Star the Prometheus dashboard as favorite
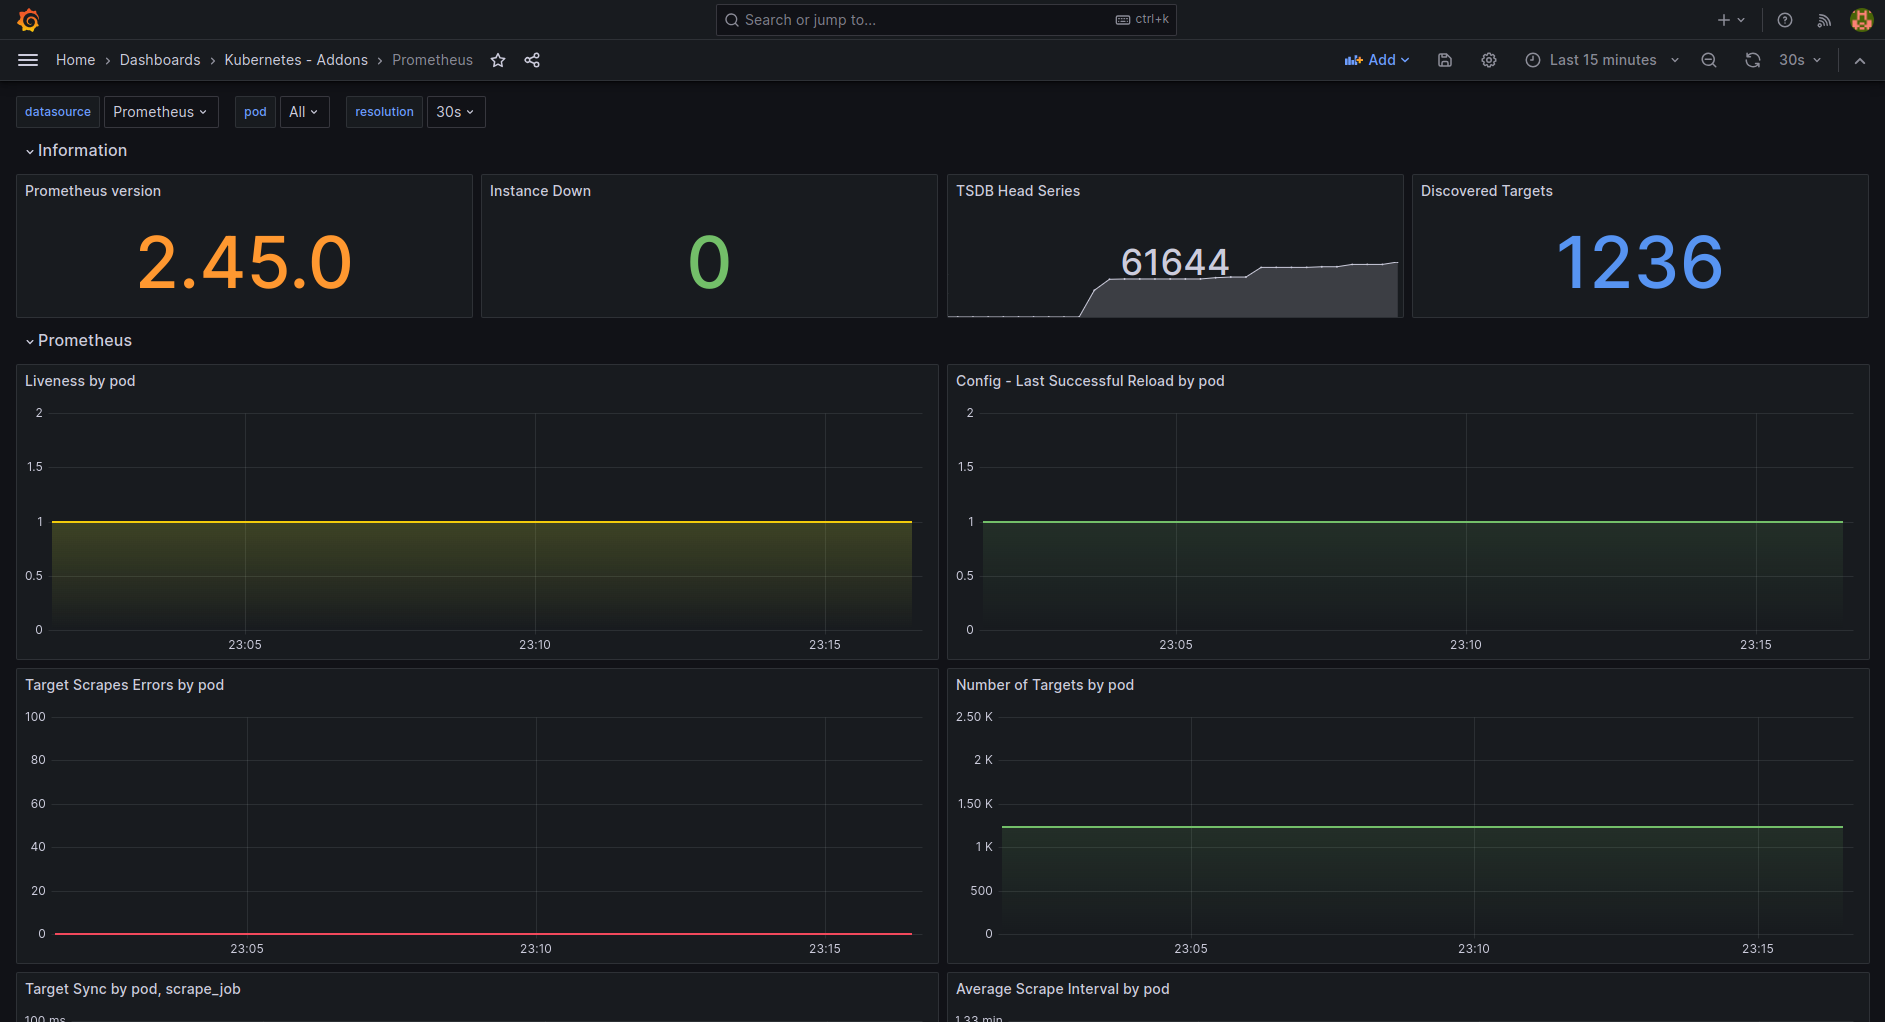This screenshot has width=1885, height=1022. coord(498,60)
